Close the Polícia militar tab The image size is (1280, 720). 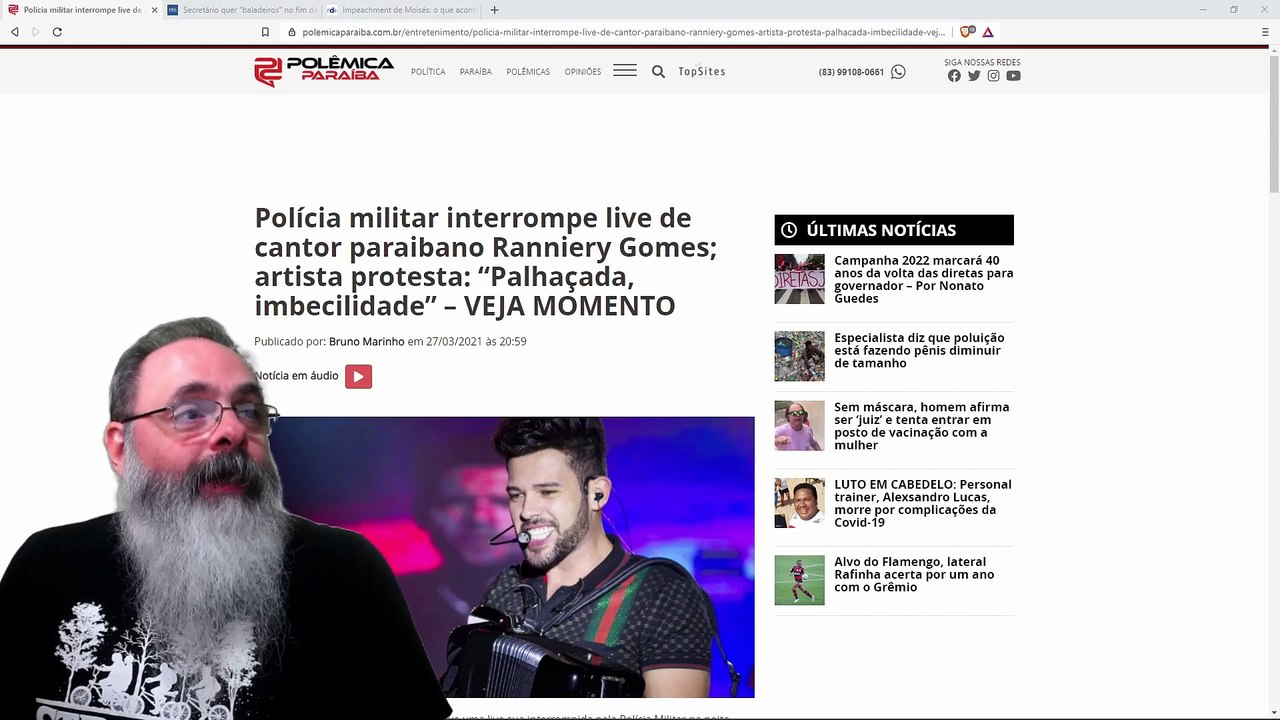pos(154,10)
